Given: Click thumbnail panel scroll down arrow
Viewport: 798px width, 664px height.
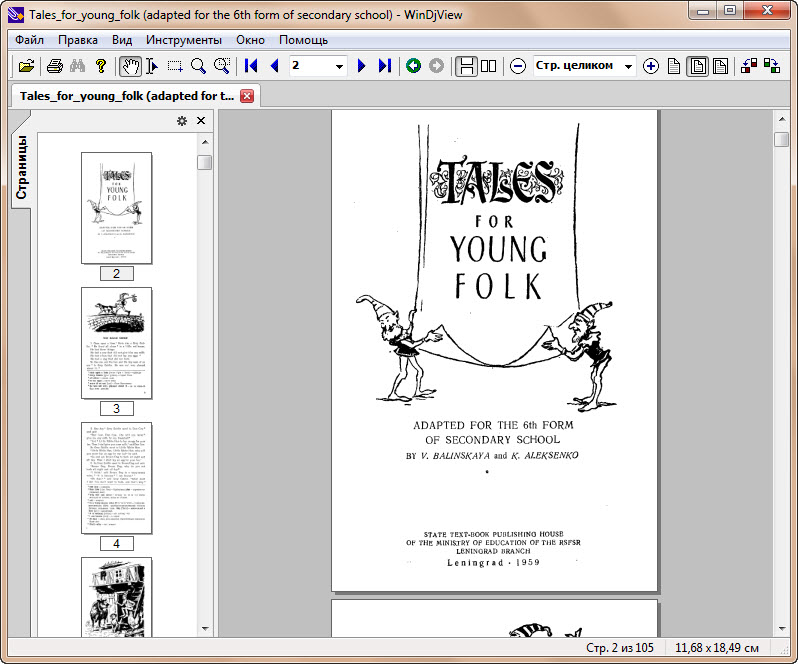Looking at the screenshot, I should [x=205, y=629].
